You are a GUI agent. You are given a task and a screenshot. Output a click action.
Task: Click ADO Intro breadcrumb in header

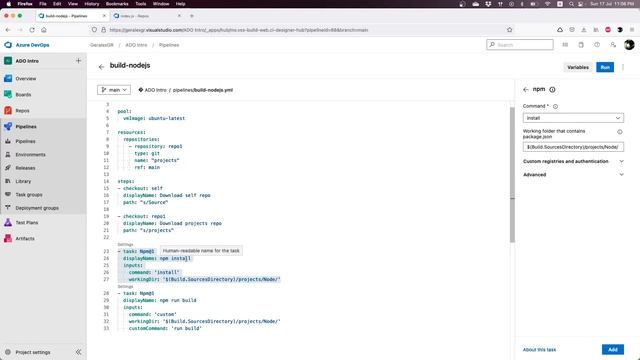[x=136, y=45]
